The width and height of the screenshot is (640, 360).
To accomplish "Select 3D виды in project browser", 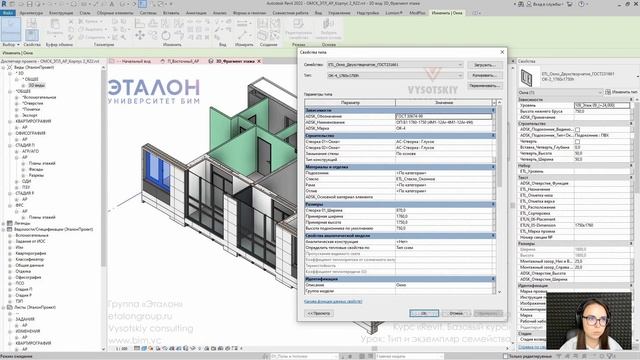I will coord(36,85).
